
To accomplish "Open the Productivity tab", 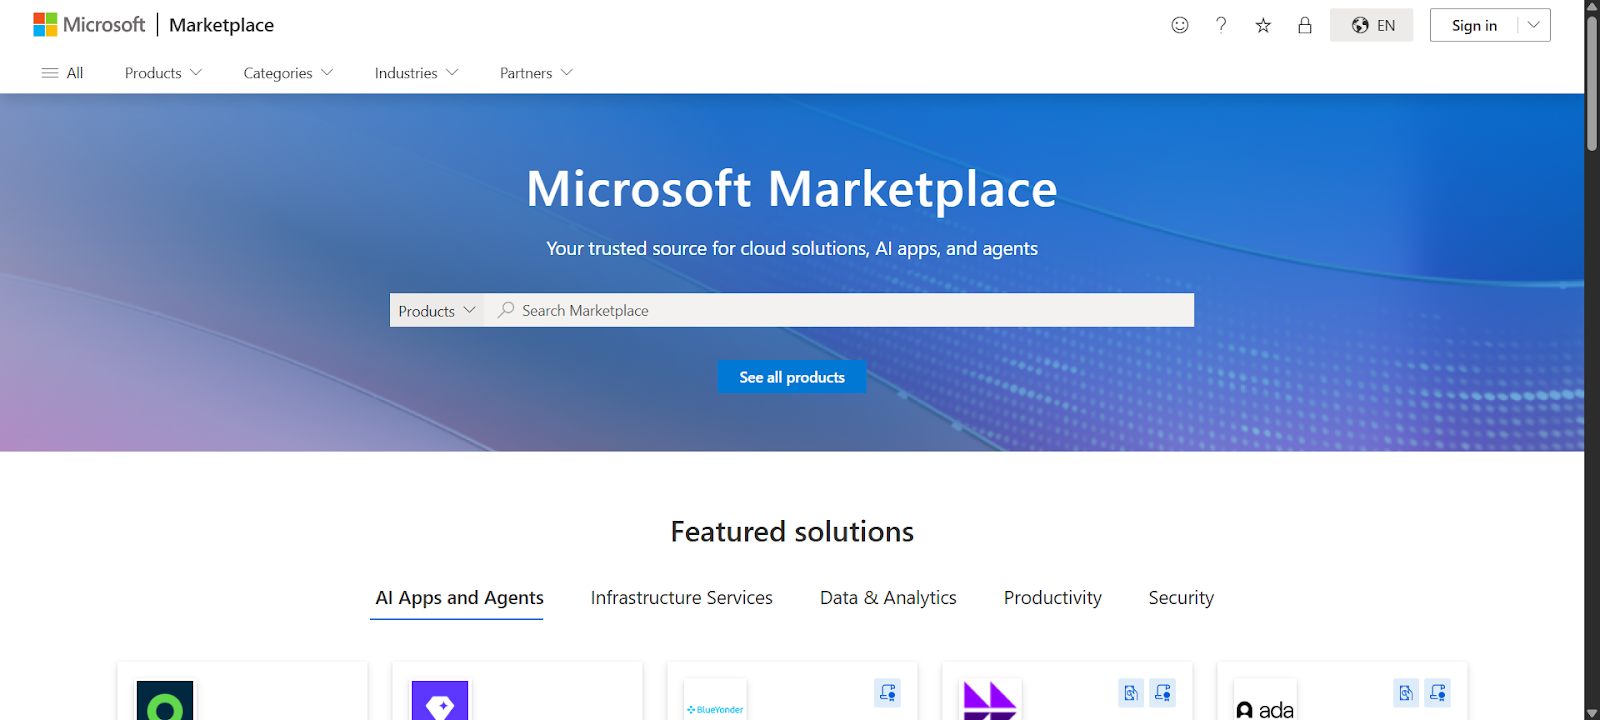I will [x=1052, y=598].
